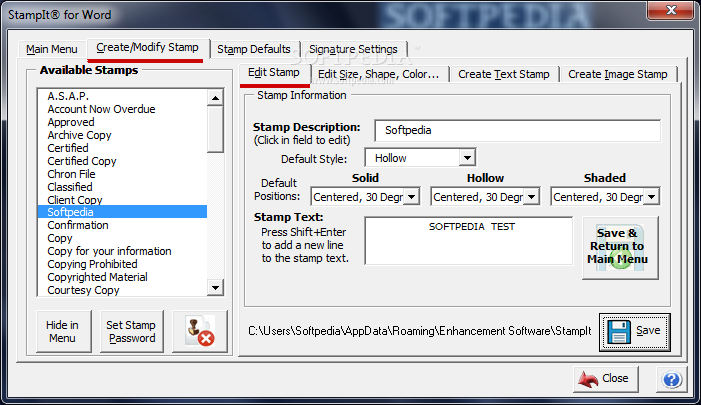The width and height of the screenshot is (701, 405).
Task: Open the Default Style dropdown
Action: (x=467, y=158)
